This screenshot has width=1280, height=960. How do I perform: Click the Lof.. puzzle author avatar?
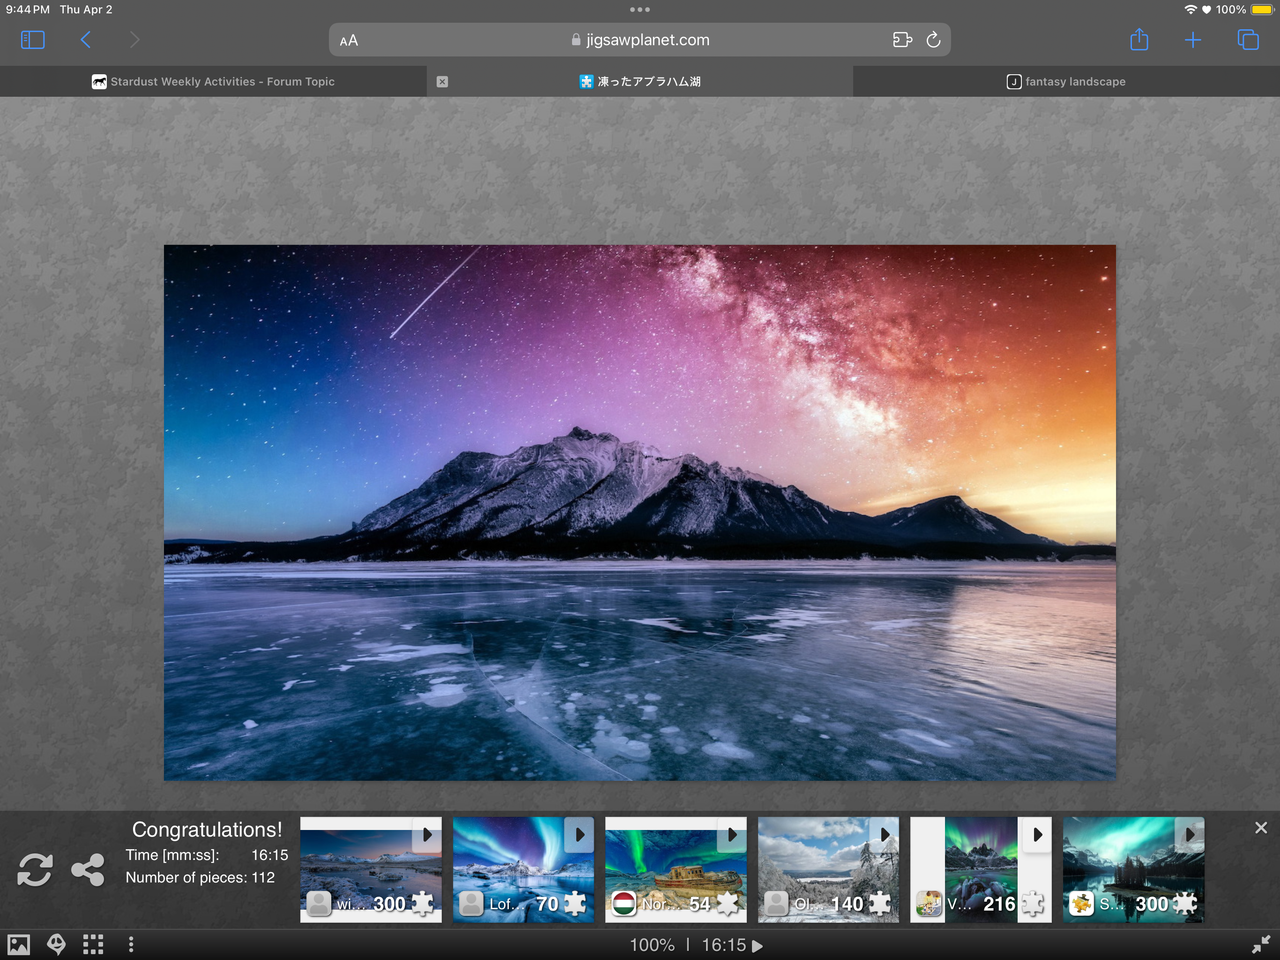tap(471, 904)
